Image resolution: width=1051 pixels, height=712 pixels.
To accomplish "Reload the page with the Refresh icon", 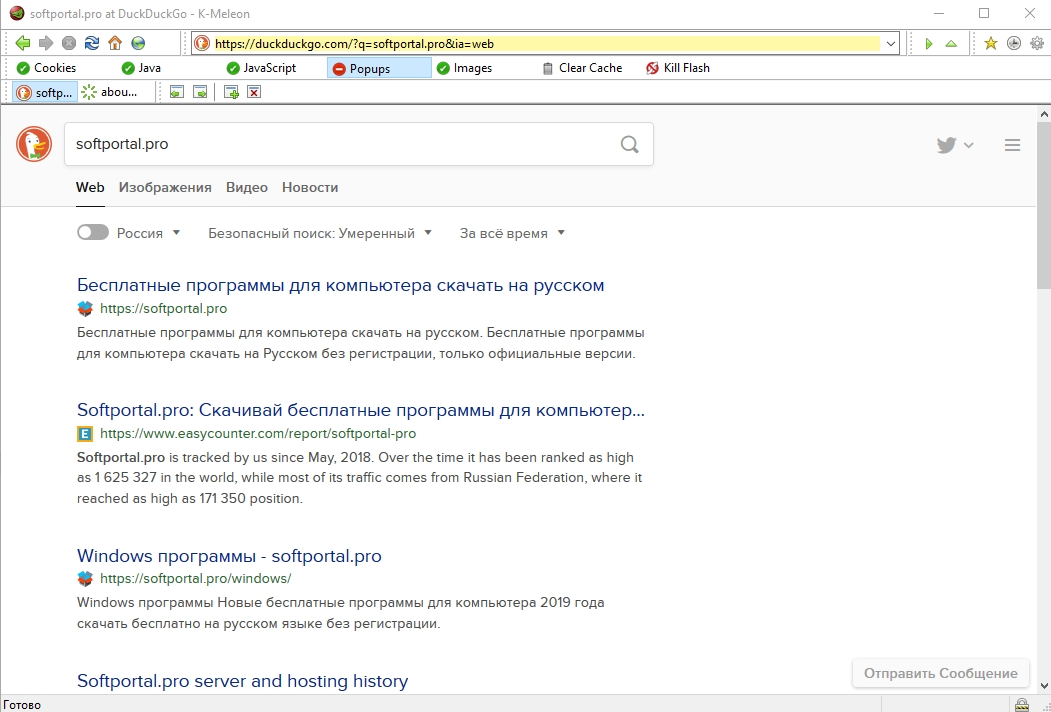I will tap(92, 43).
